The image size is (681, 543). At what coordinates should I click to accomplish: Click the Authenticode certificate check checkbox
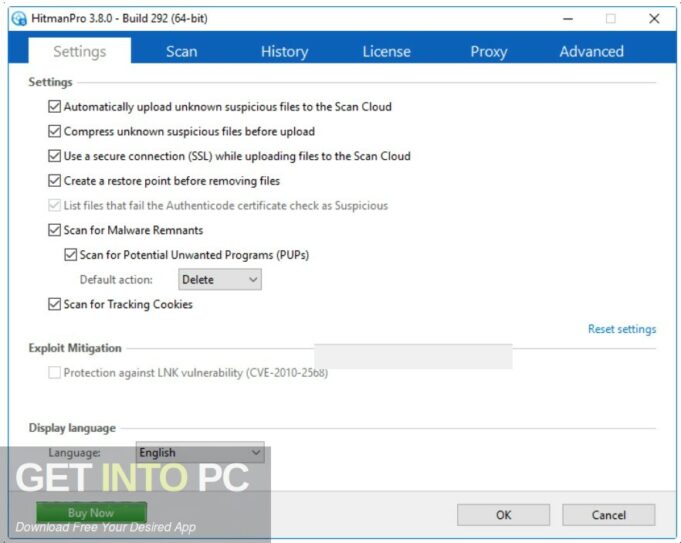point(54,205)
